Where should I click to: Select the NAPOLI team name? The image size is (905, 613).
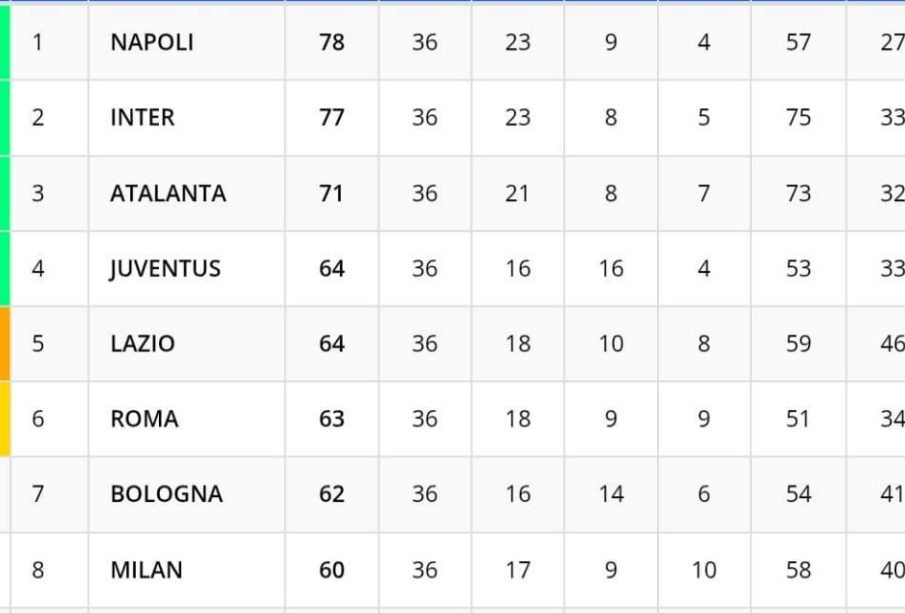tap(152, 42)
